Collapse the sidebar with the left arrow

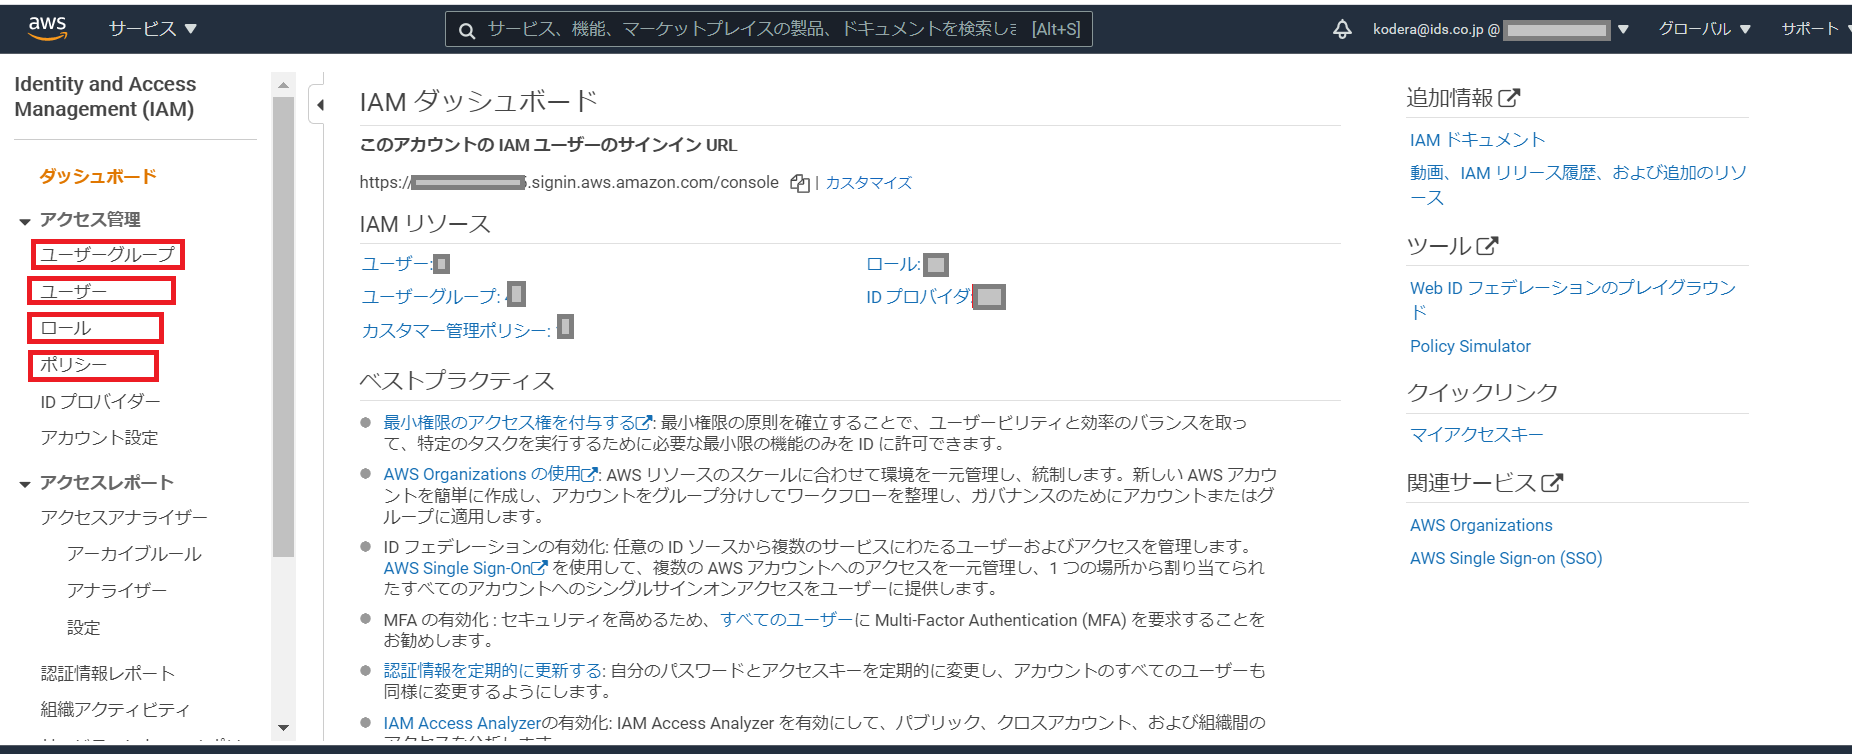click(x=320, y=104)
